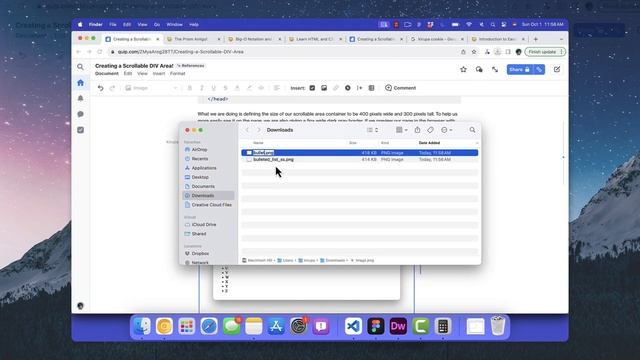Open Chrome tab search chevron
Viewport: 640px width, 360px height.
(x=561, y=39)
